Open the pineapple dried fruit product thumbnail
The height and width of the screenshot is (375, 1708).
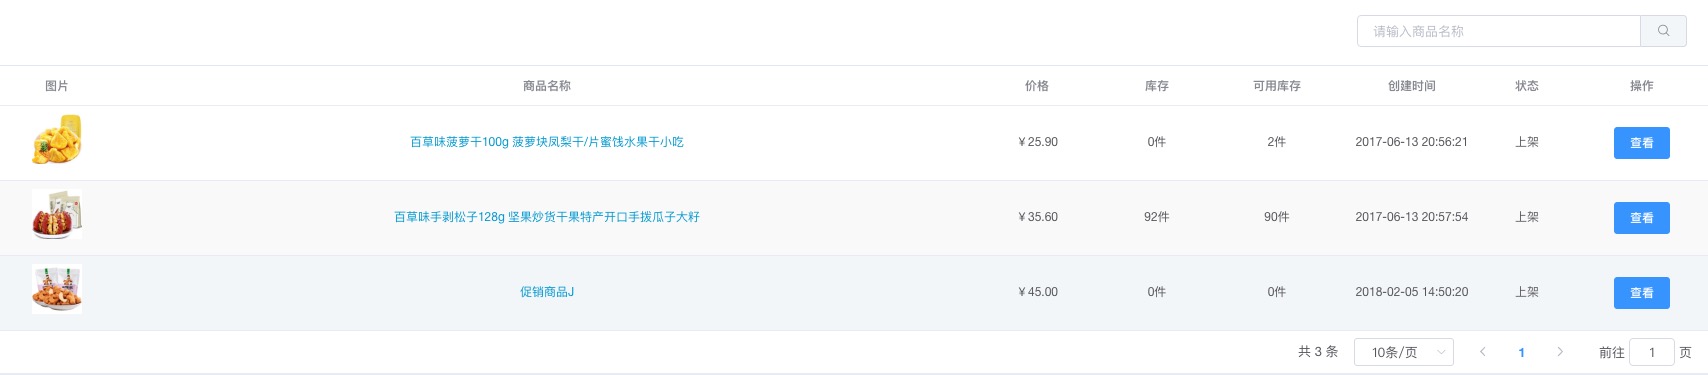click(x=57, y=140)
